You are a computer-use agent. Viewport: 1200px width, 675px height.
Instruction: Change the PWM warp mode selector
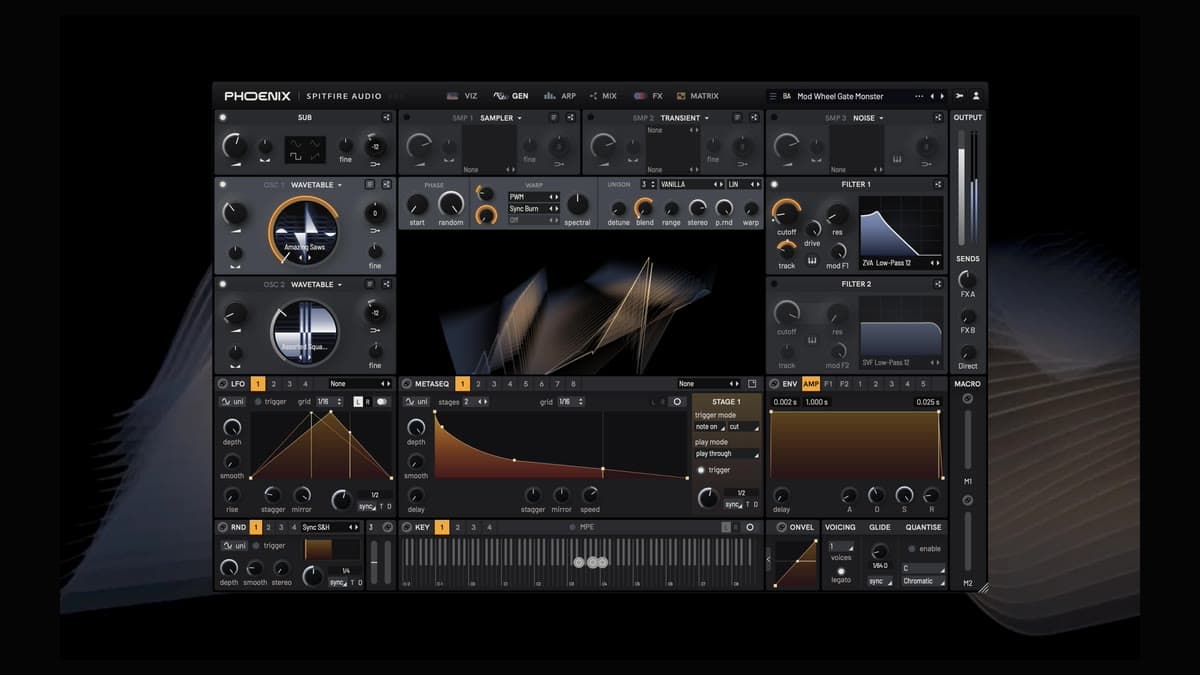coord(533,197)
